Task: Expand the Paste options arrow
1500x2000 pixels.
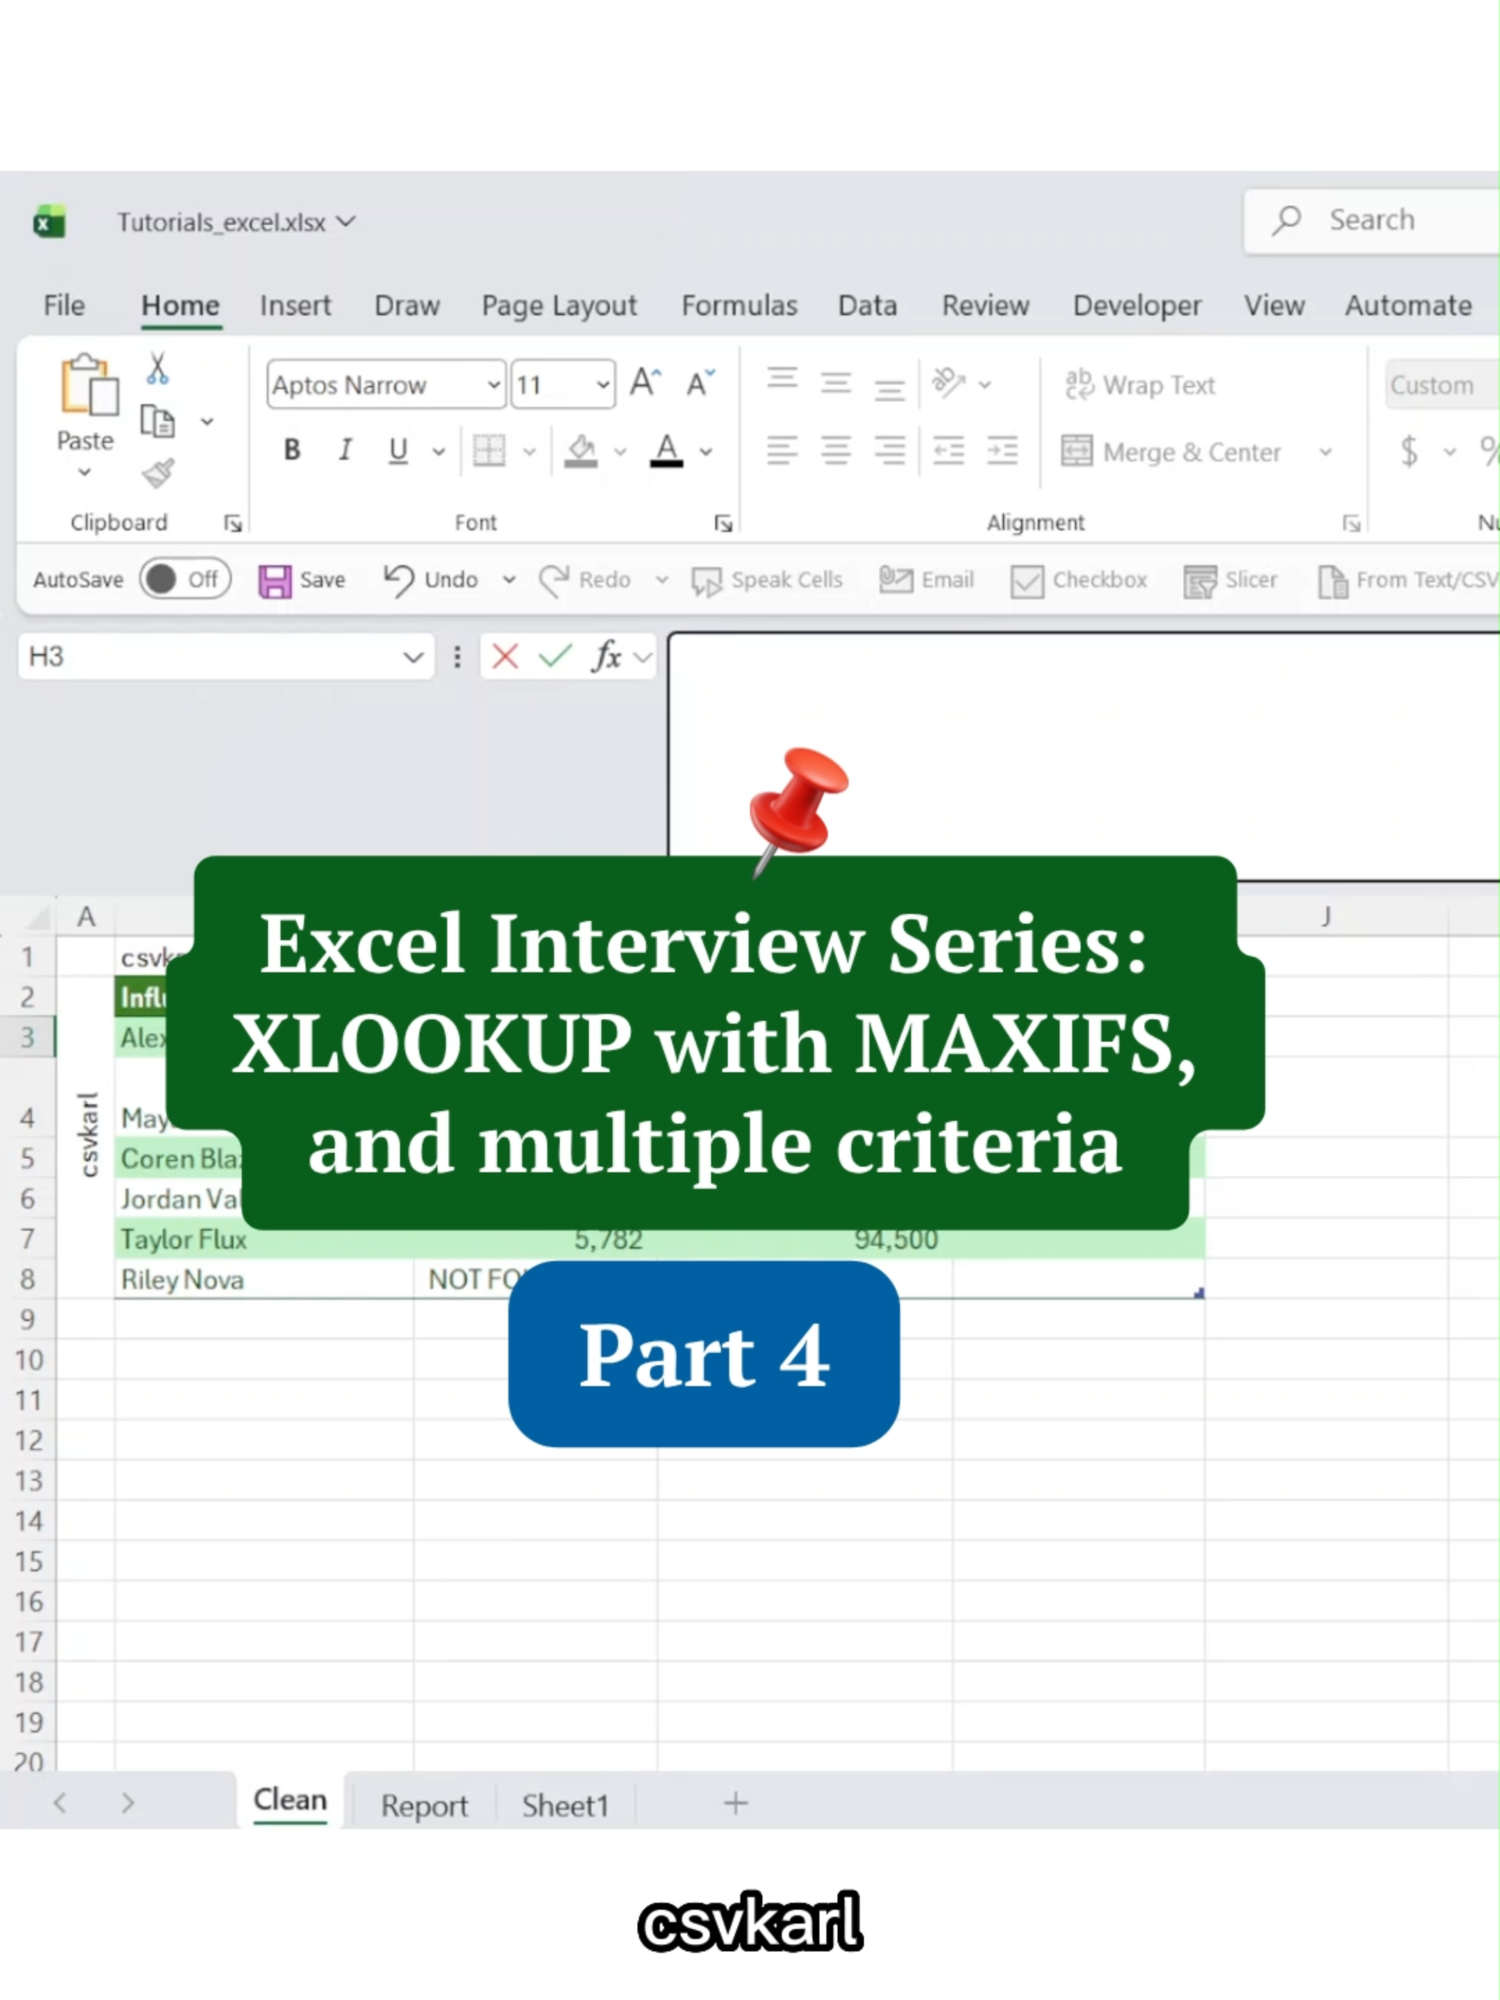Action: pos(85,472)
